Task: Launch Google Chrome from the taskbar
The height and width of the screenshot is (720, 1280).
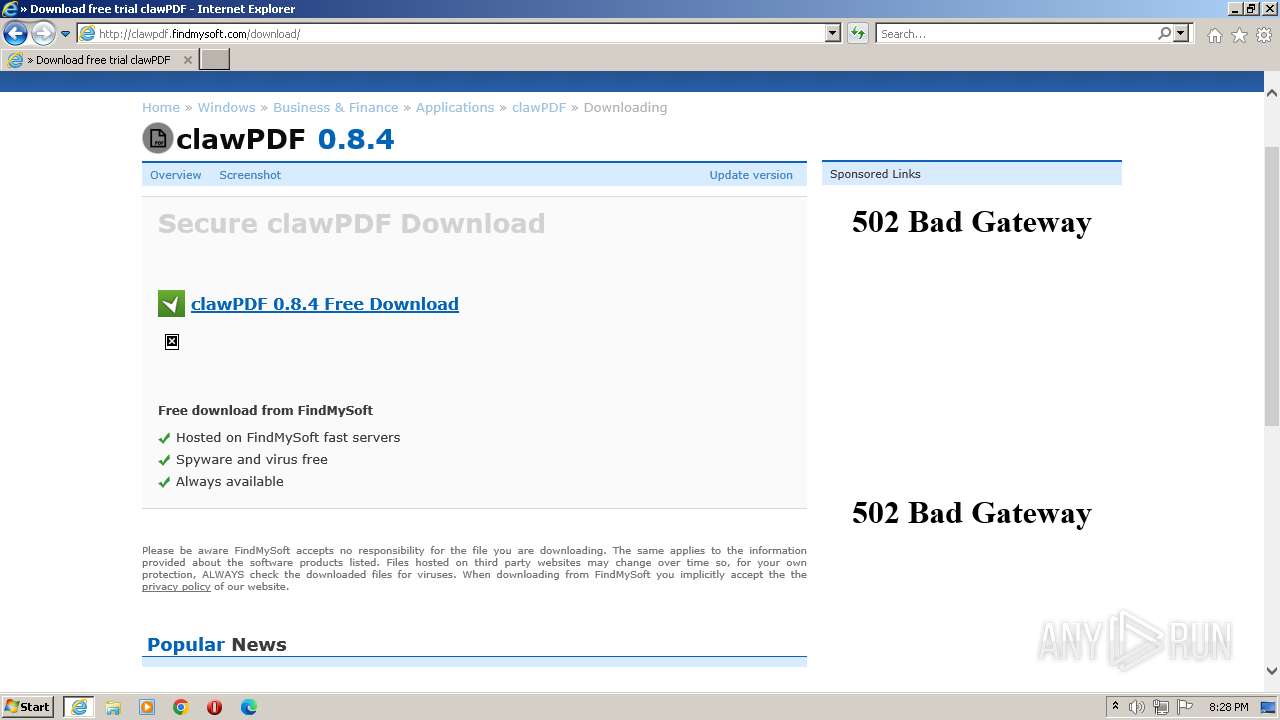Action: 181,707
